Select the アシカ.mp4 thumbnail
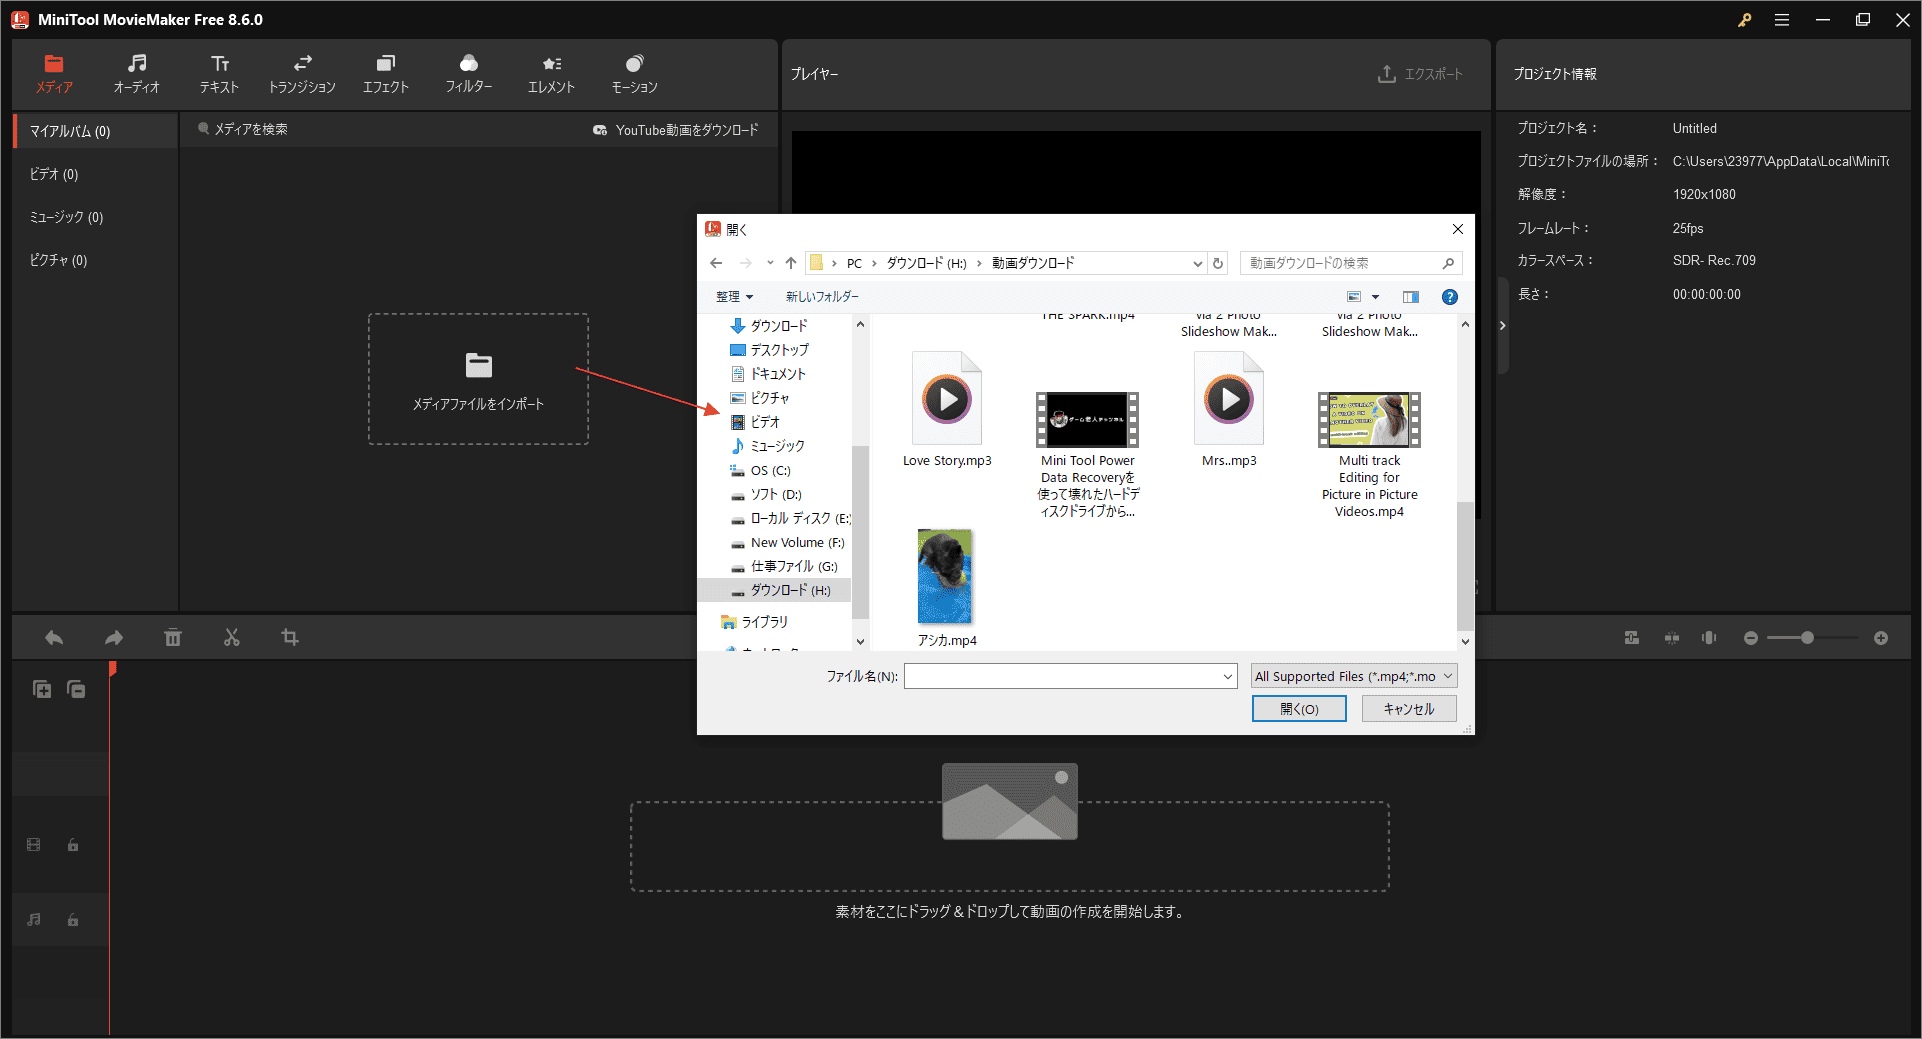 pos(945,576)
